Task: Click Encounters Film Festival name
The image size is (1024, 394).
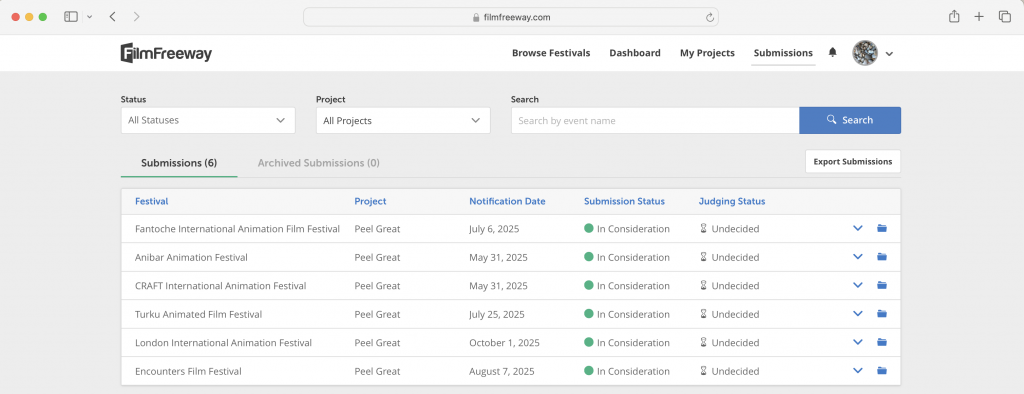Action: point(188,371)
